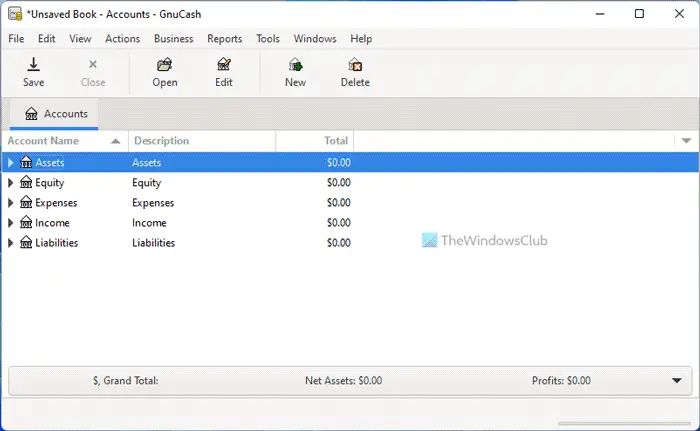Open the Actions menu

coord(122,39)
